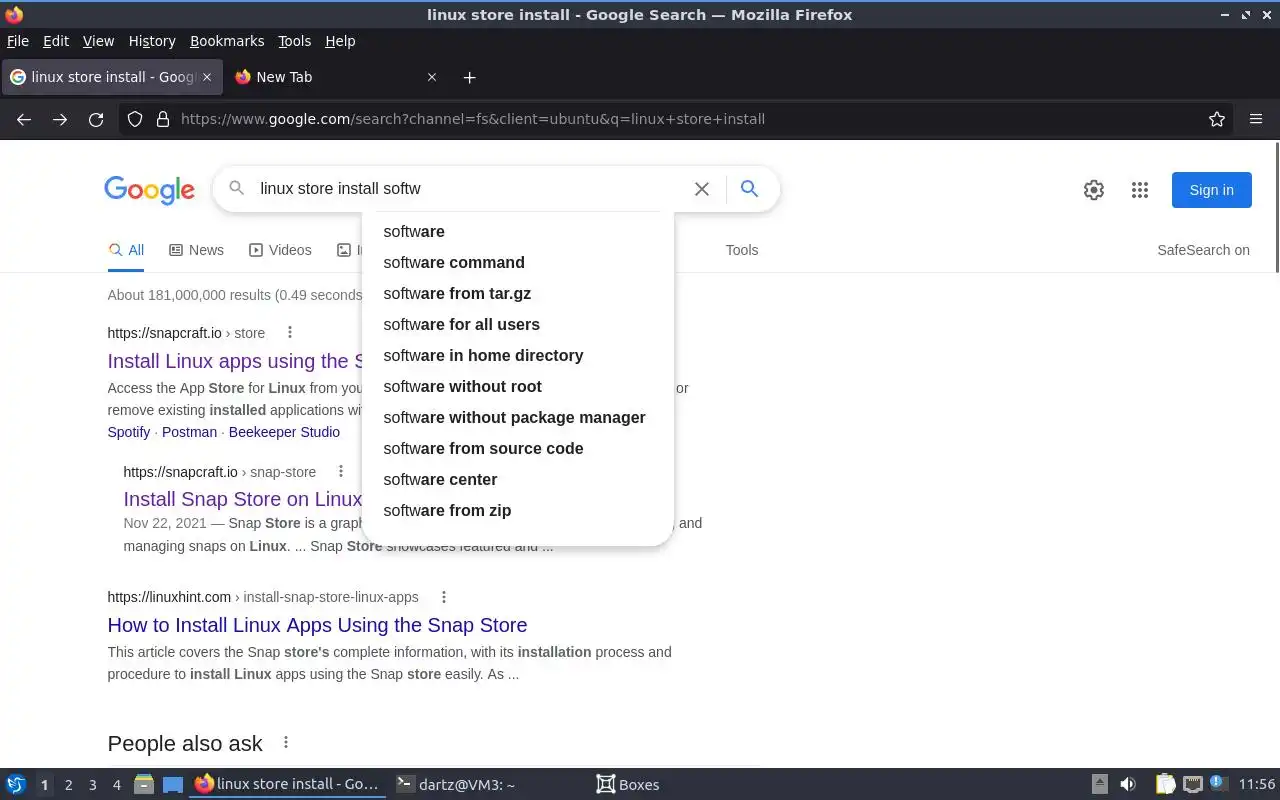Open the taskbar start menu icon
This screenshot has height=800, width=1280.
pyautogui.click(x=16, y=784)
